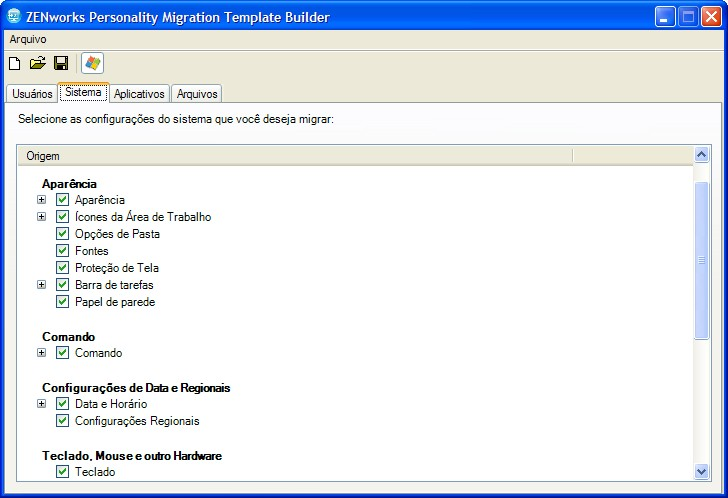The image size is (728, 498).
Task: Click the Save floppy disk icon
Action: pyautogui.click(x=61, y=63)
